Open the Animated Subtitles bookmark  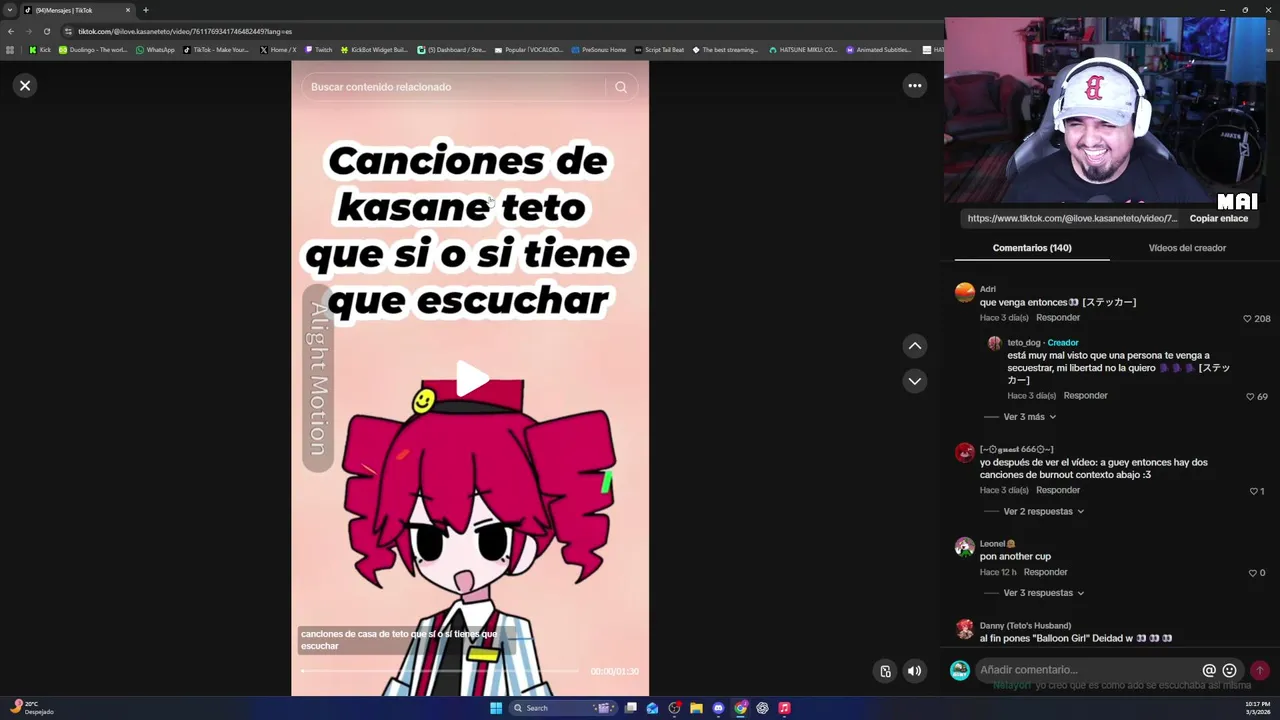click(x=879, y=50)
